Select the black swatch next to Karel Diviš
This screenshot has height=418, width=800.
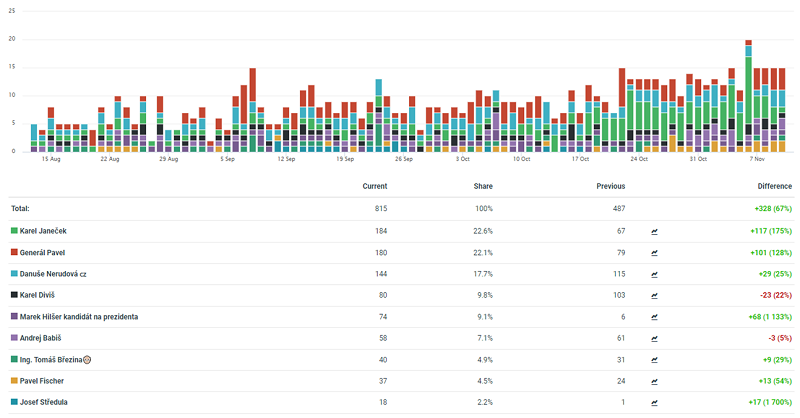click(14, 295)
